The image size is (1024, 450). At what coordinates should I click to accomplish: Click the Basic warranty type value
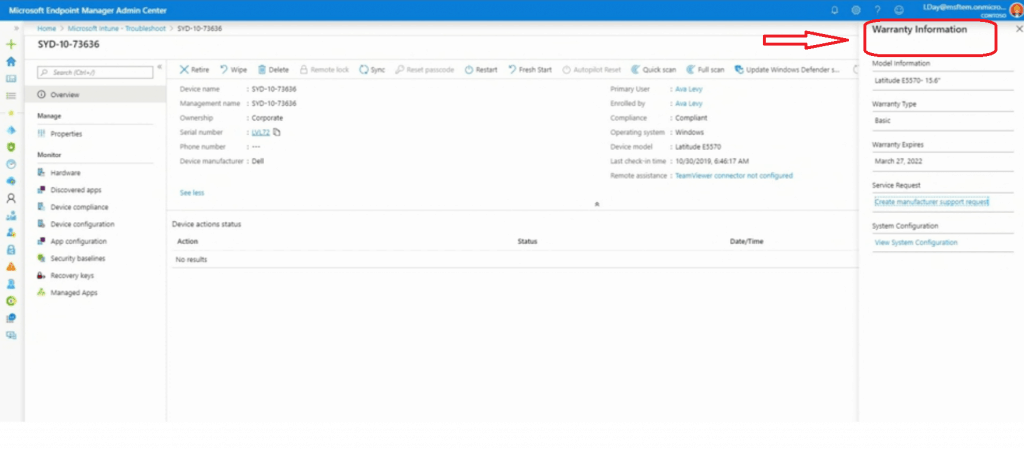[882, 120]
